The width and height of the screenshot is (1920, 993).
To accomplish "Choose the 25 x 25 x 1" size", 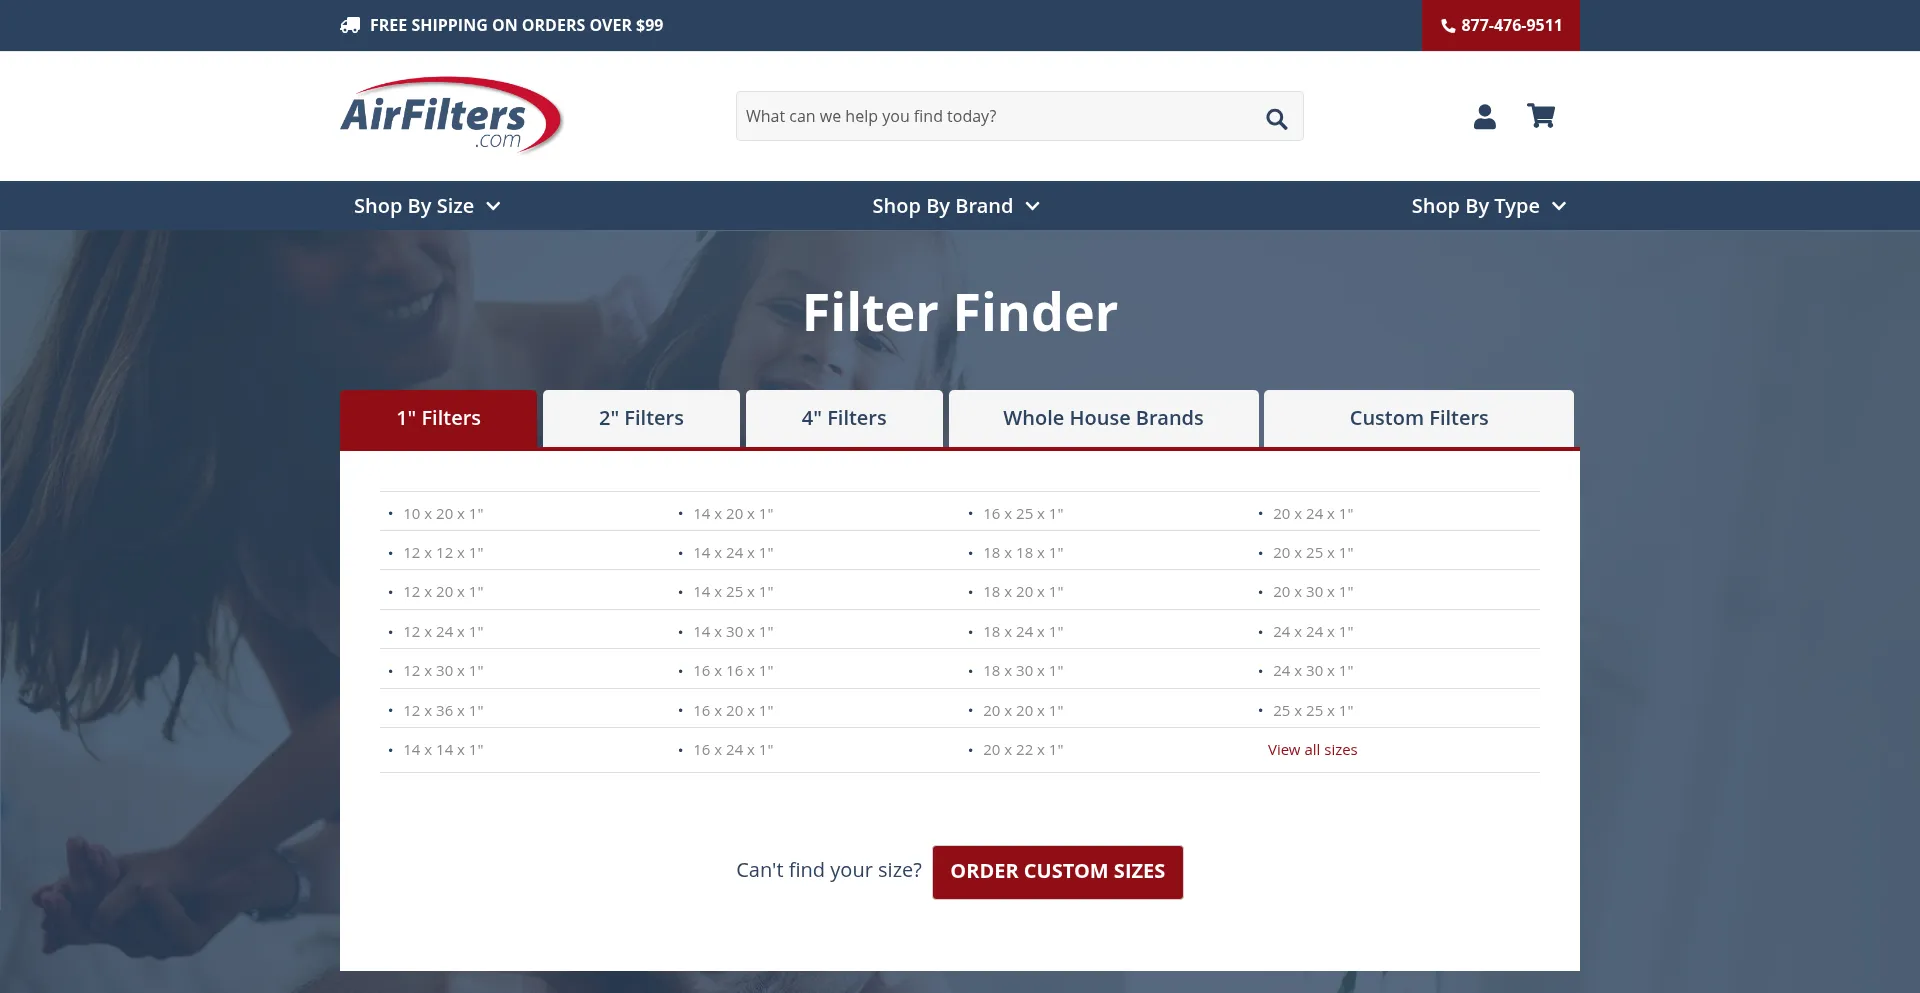I will 1313,711.
